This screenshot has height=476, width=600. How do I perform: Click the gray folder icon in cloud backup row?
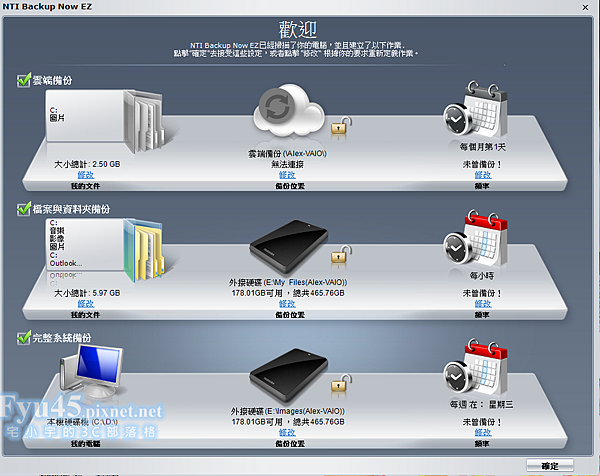(x=144, y=121)
